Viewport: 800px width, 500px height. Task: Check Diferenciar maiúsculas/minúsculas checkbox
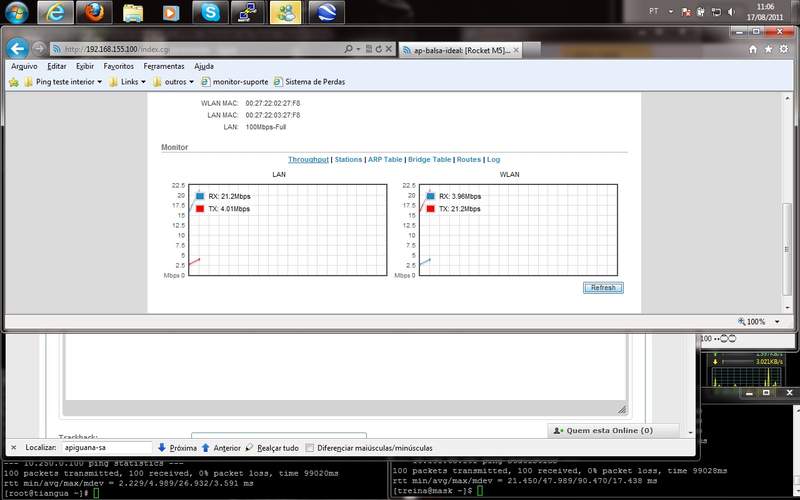(x=309, y=448)
